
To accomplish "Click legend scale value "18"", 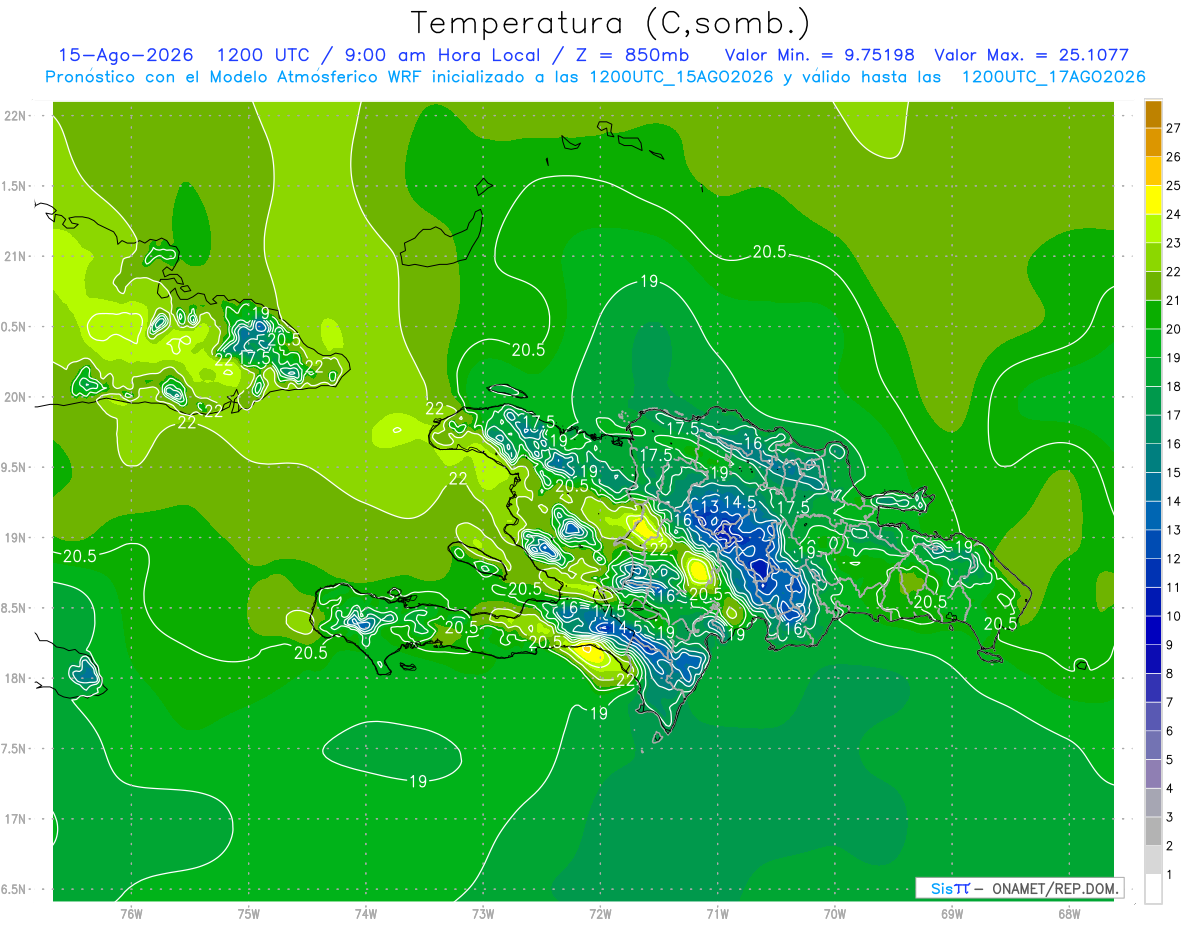I will tap(1174, 386).
